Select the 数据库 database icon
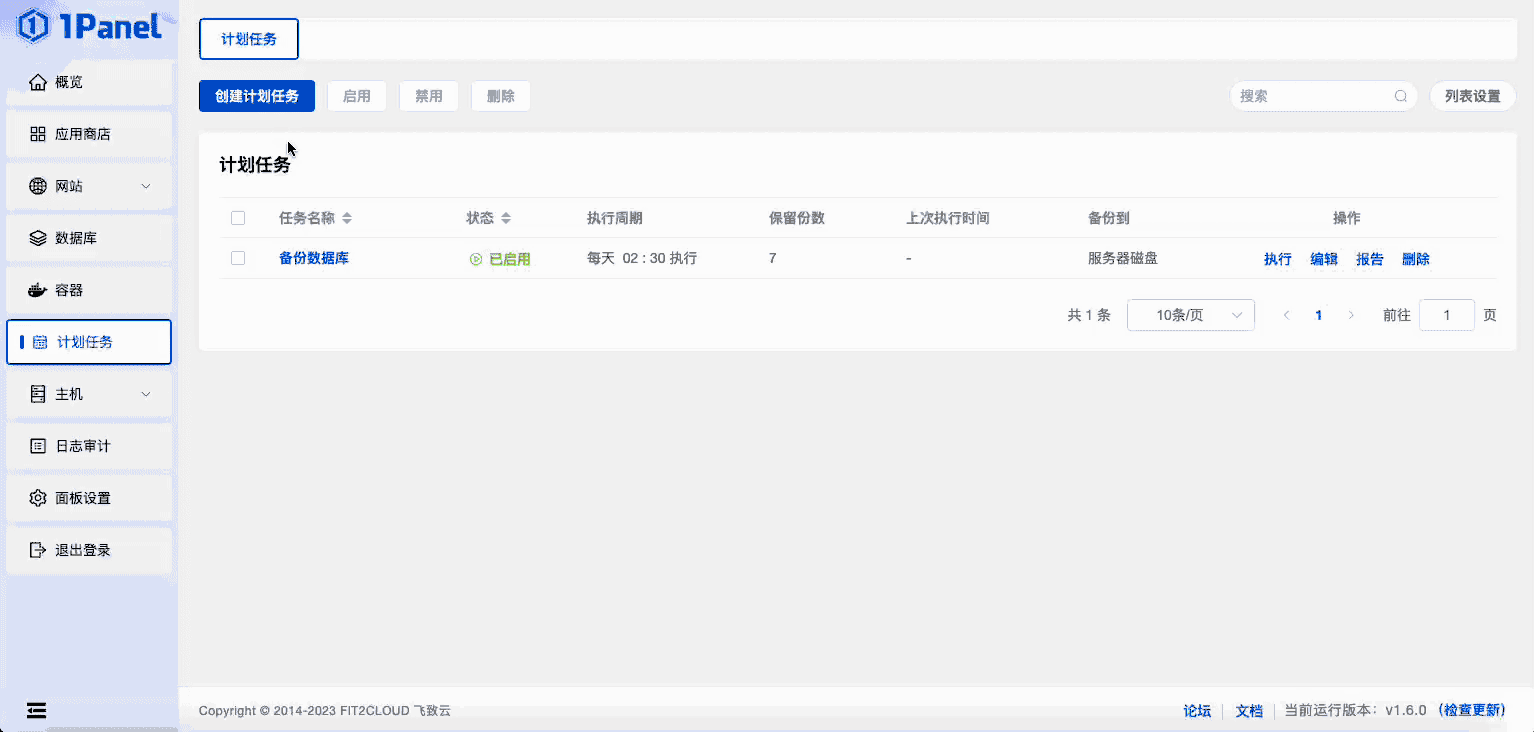 (x=37, y=238)
